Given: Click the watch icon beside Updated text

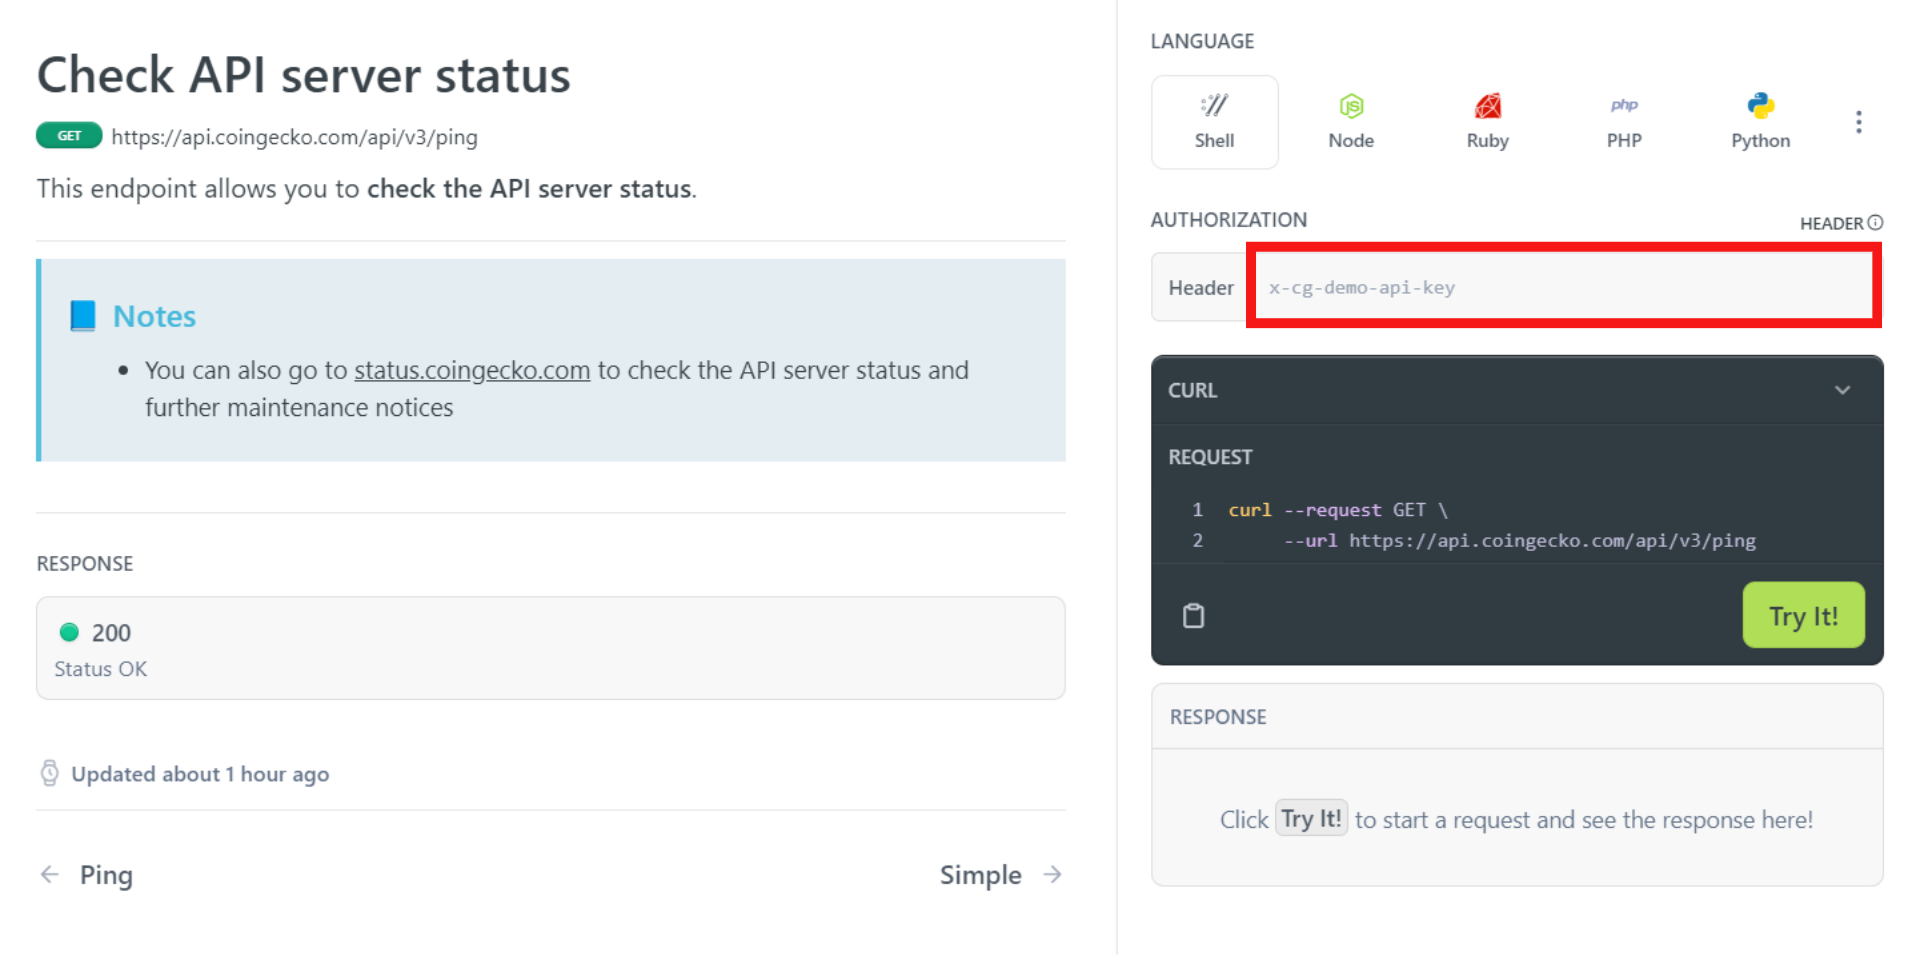Looking at the screenshot, I should coord(49,773).
